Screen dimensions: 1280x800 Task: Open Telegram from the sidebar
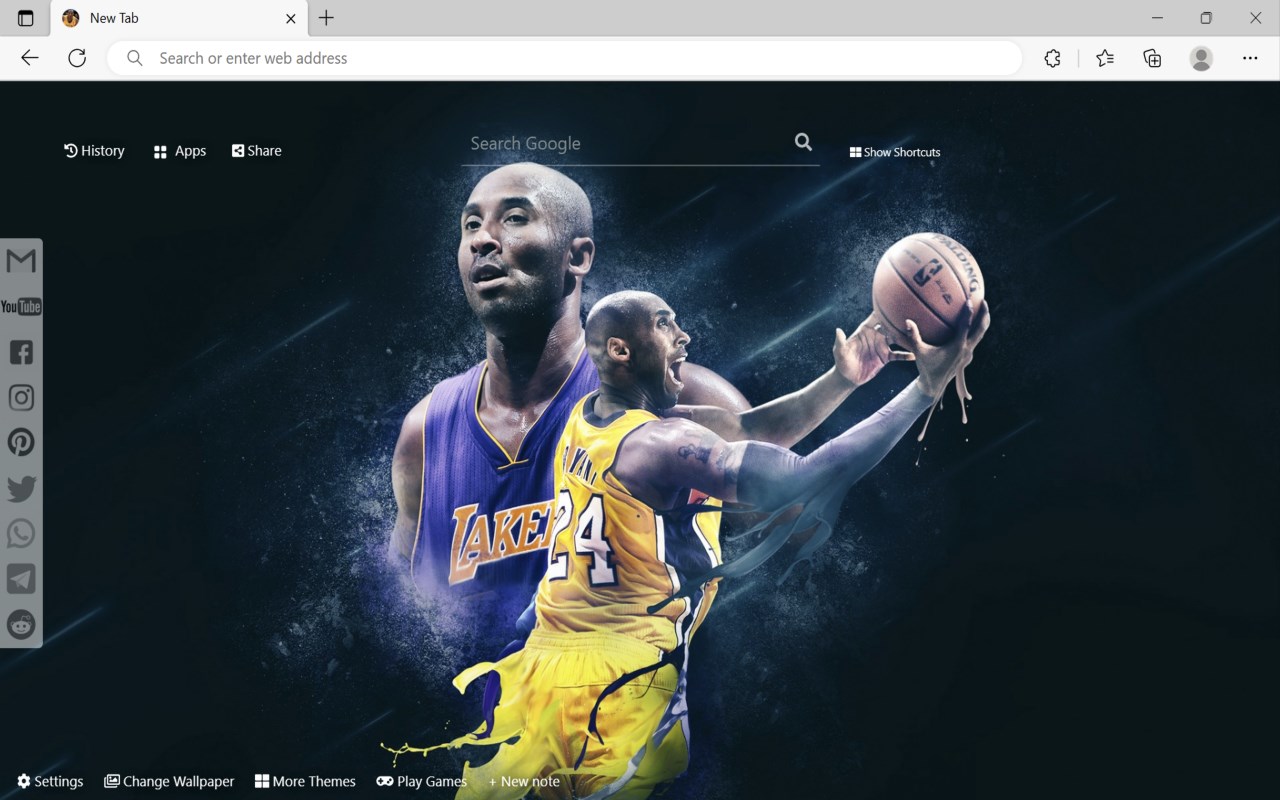pos(21,579)
